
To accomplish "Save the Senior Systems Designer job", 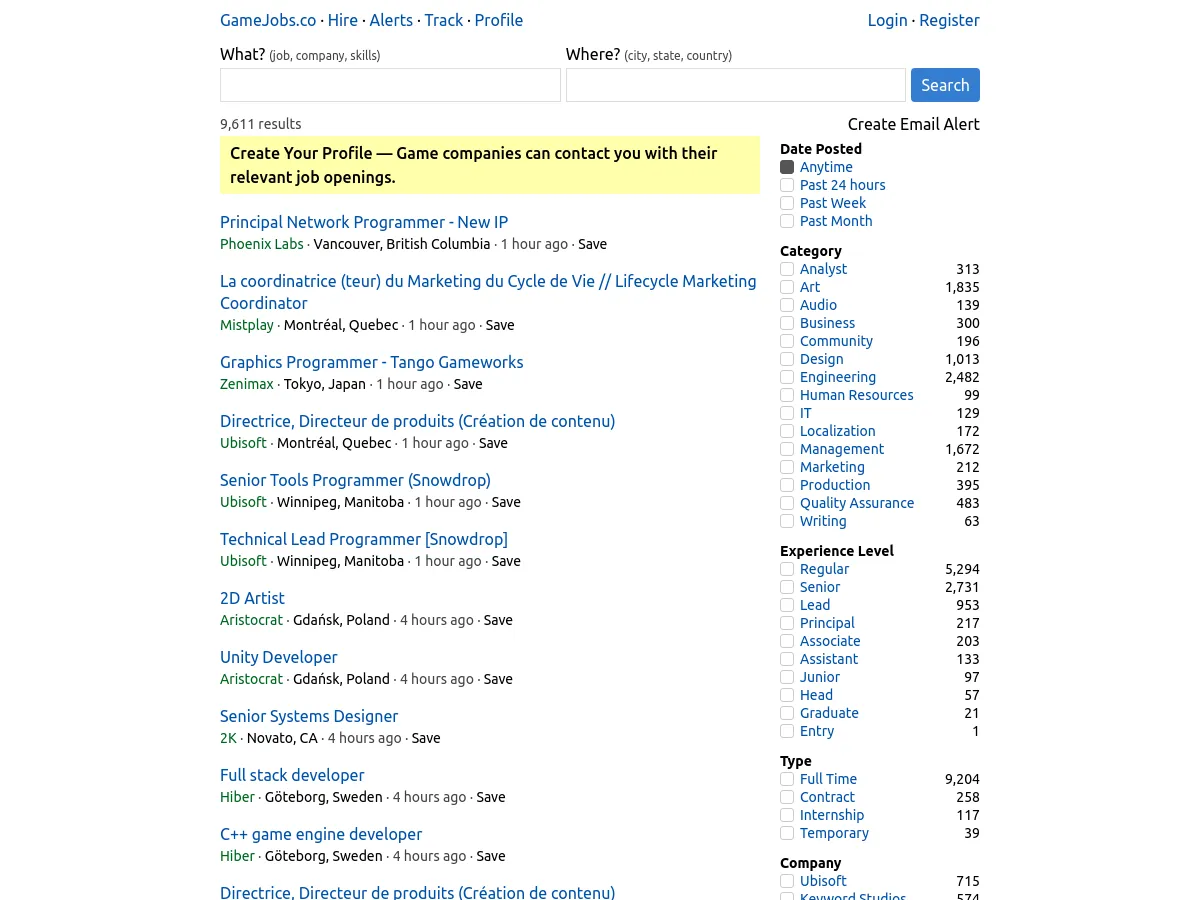I will [x=426, y=738].
